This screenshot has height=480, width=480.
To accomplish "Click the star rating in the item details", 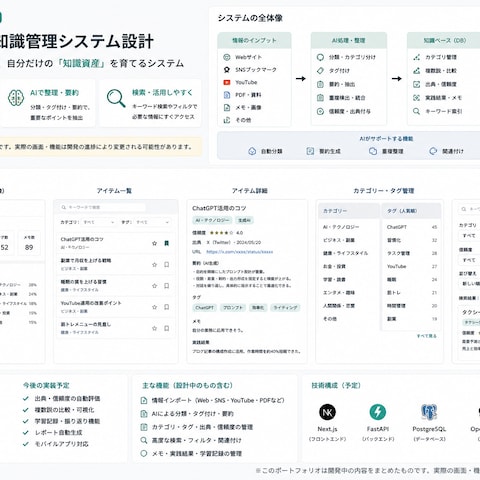I will pos(221,233).
